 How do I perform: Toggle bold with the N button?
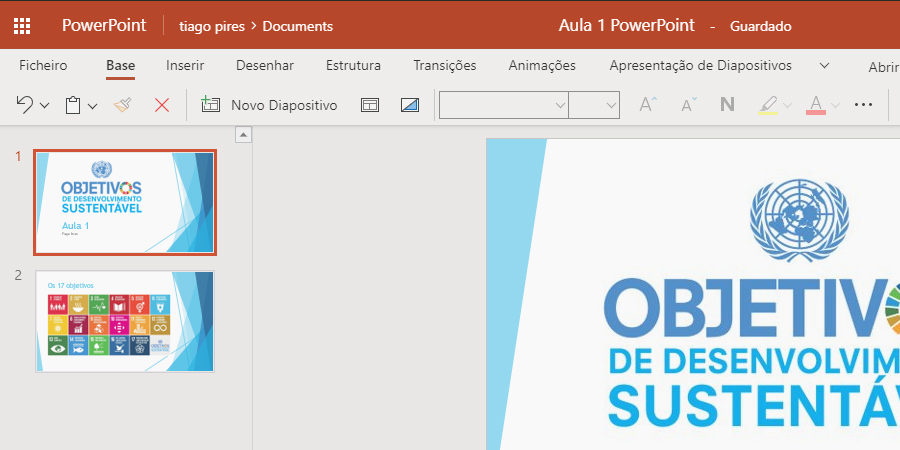(x=727, y=104)
